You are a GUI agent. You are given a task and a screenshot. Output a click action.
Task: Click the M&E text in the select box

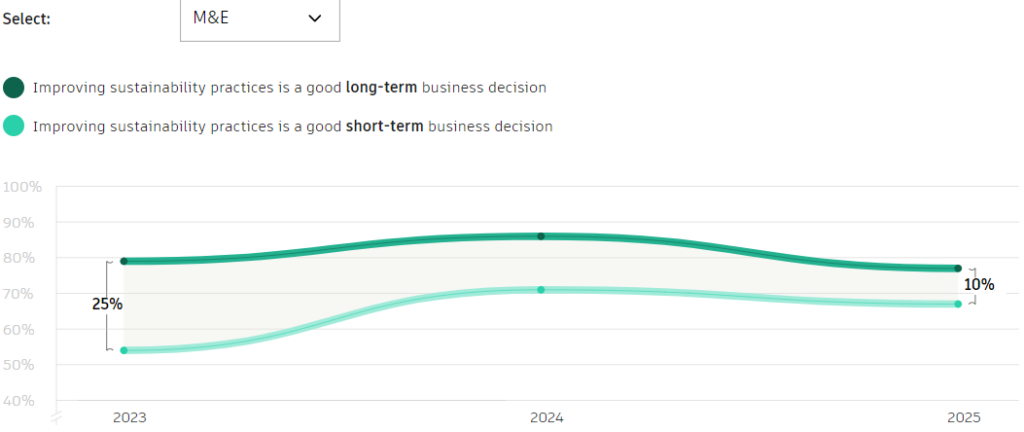[212, 19]
